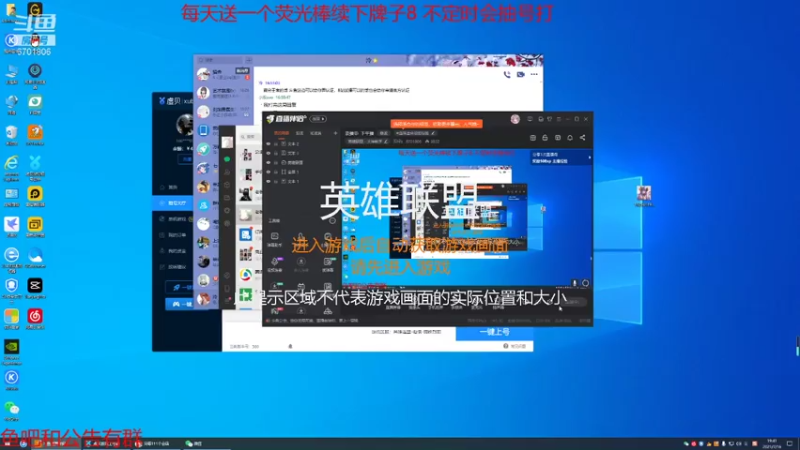Screen dimensions: 800x450
Task: Edit stream title with pencil icon
Action: [x=433, y=133]
